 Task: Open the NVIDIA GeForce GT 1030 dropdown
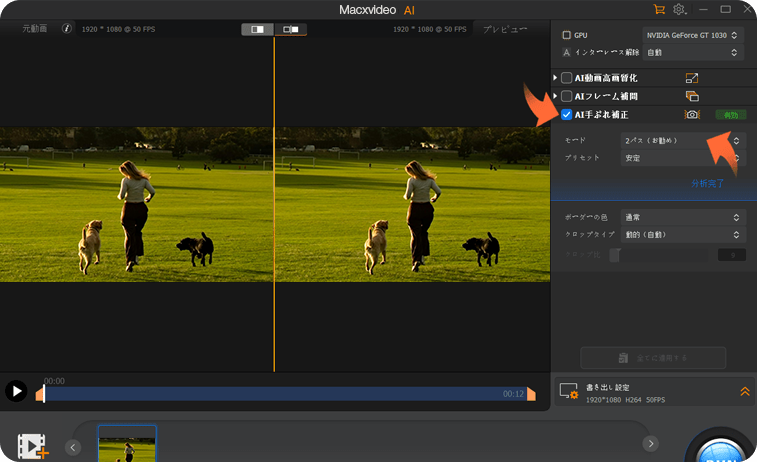point(691,35)
